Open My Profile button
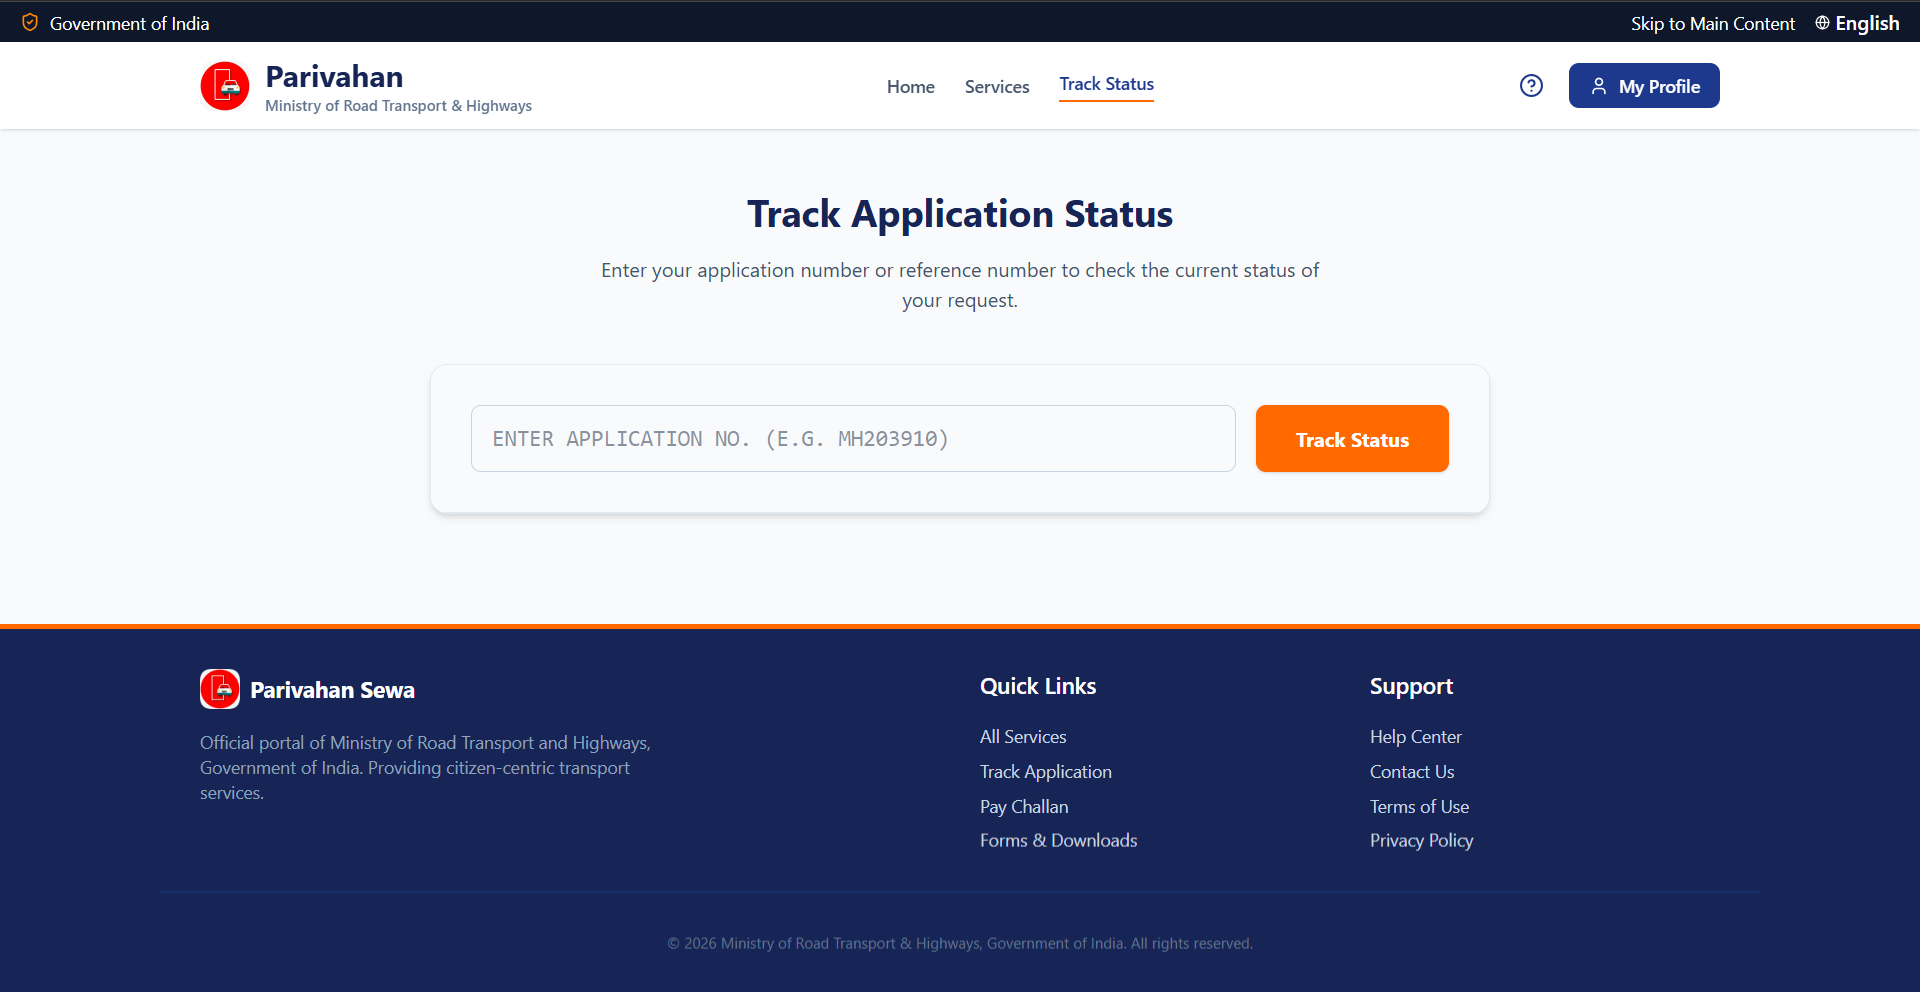 point(1644,86)
